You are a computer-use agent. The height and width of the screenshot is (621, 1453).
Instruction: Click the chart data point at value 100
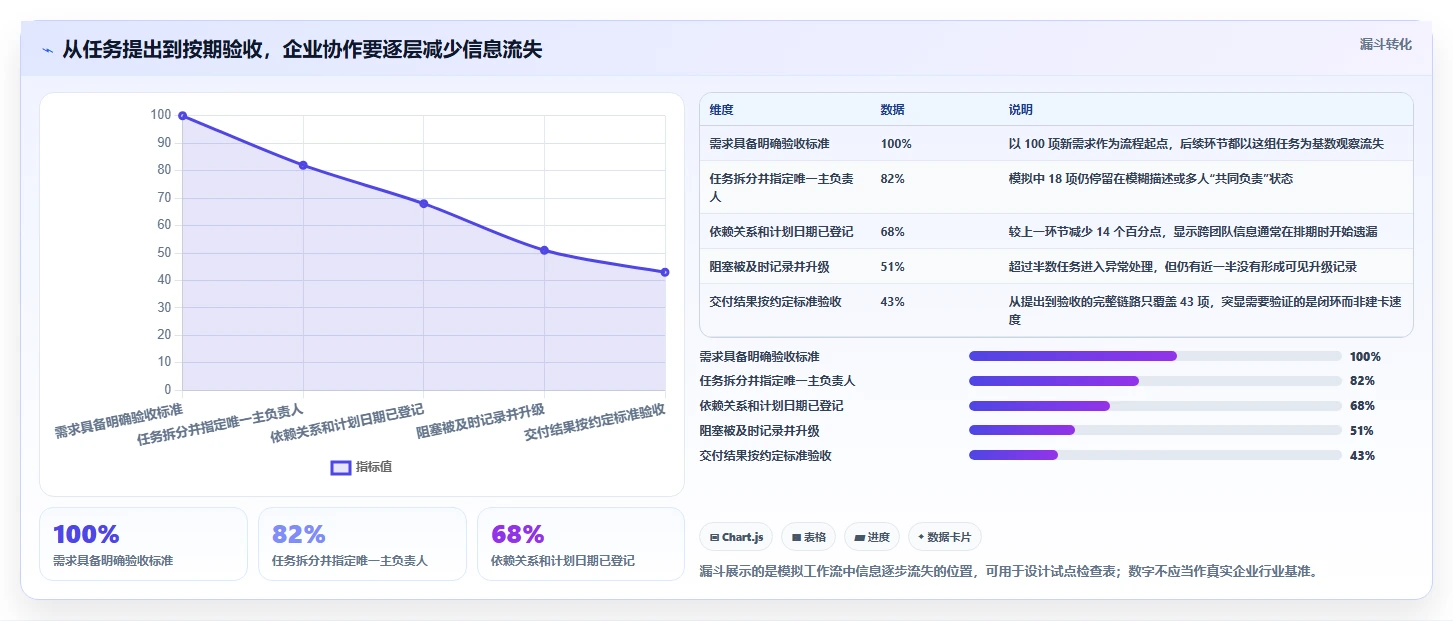tap(182, 115)
